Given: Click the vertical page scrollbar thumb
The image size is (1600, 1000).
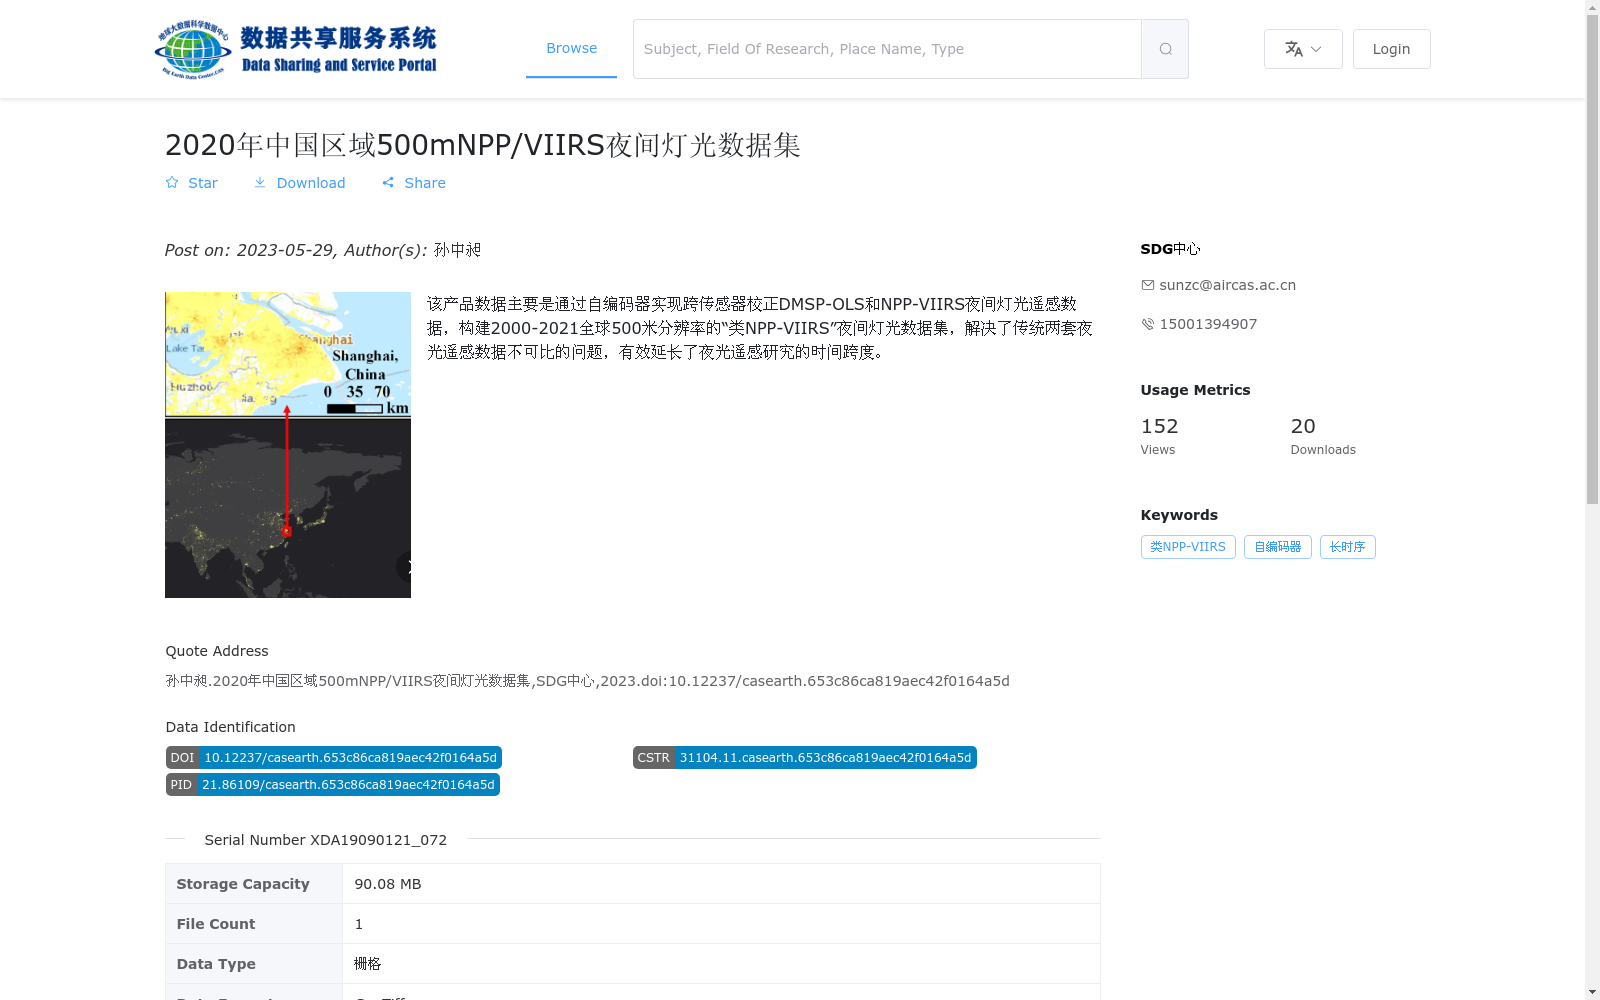Looking at the screenshot, I should (x=1592, y=260).
